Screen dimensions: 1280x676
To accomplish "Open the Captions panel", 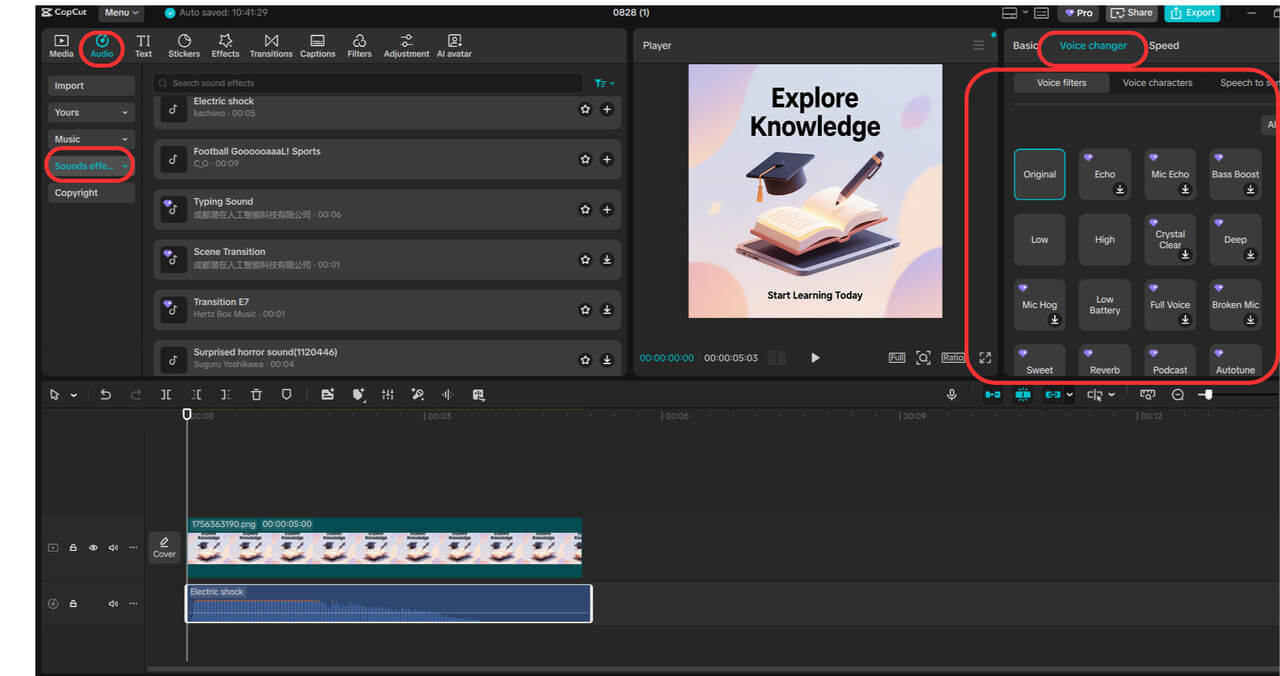I will [x=317, y=44].
